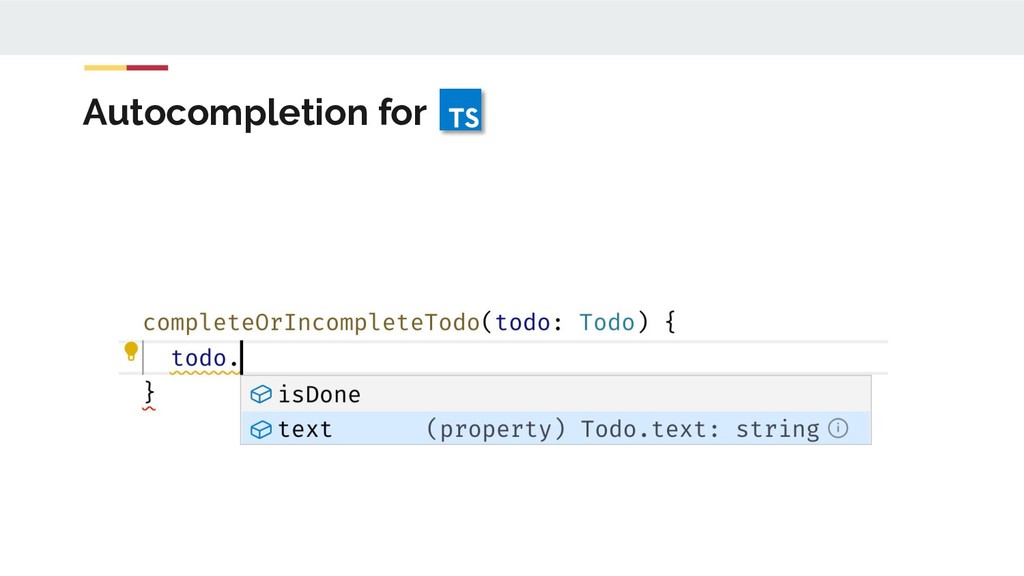The height and width of the screenshot is (576, 1024).
Task: Click the completeOrIncompleteTodo function name
Action: 312,323
